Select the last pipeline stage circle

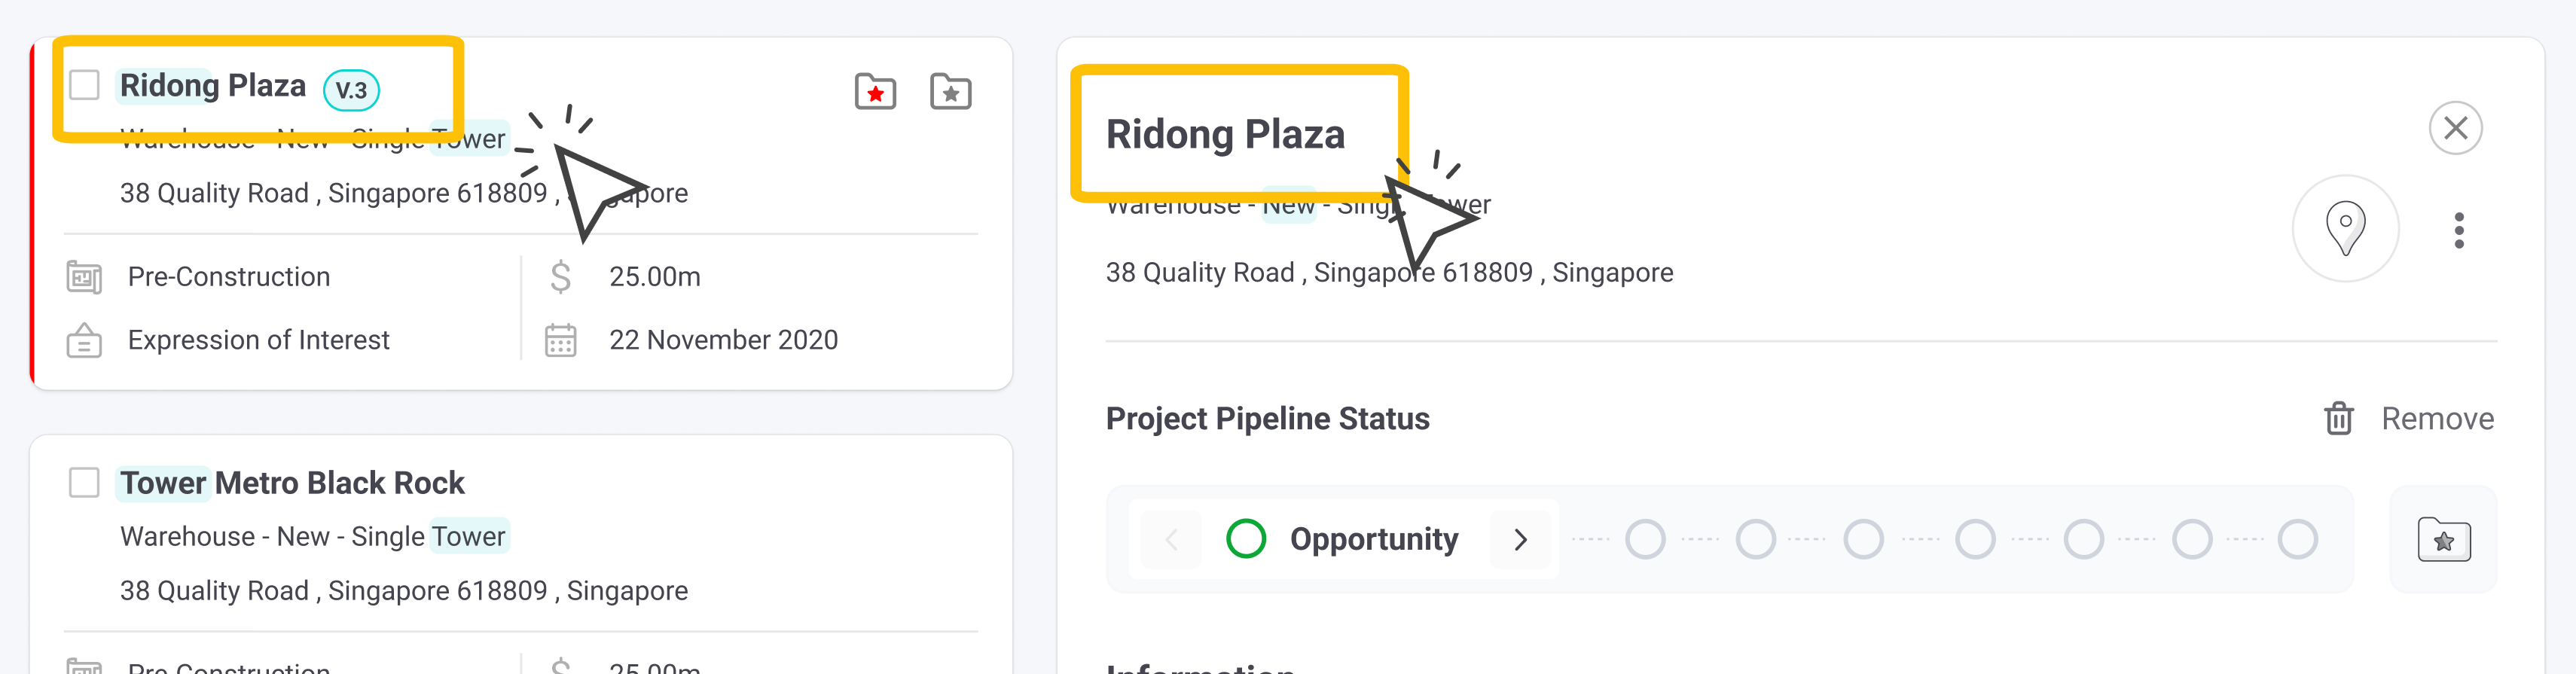point(2297,539)
